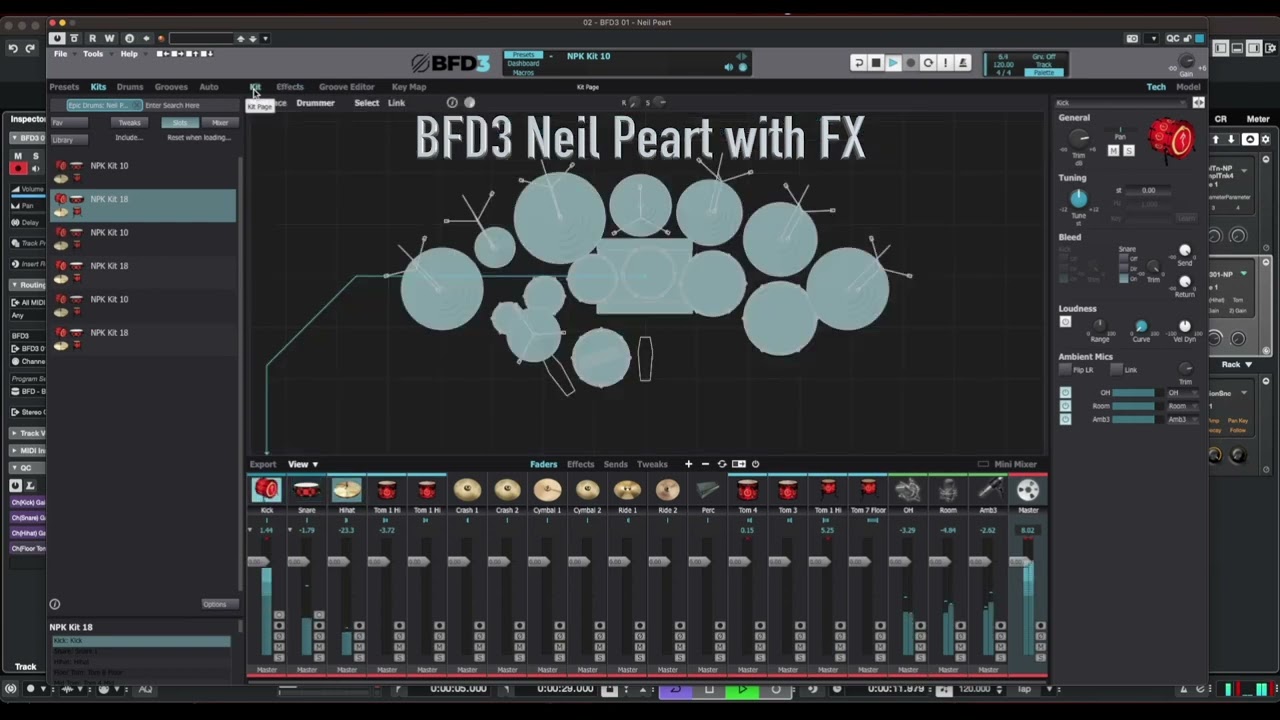The height and width of the screenshot is (720, 1280).
Task: Select the Tom 7 Floor channel icon
Action: coord(868,490)
